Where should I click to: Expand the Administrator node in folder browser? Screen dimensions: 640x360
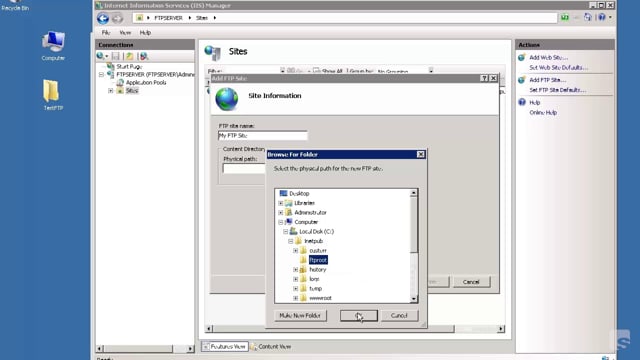[x=280, y=212]
